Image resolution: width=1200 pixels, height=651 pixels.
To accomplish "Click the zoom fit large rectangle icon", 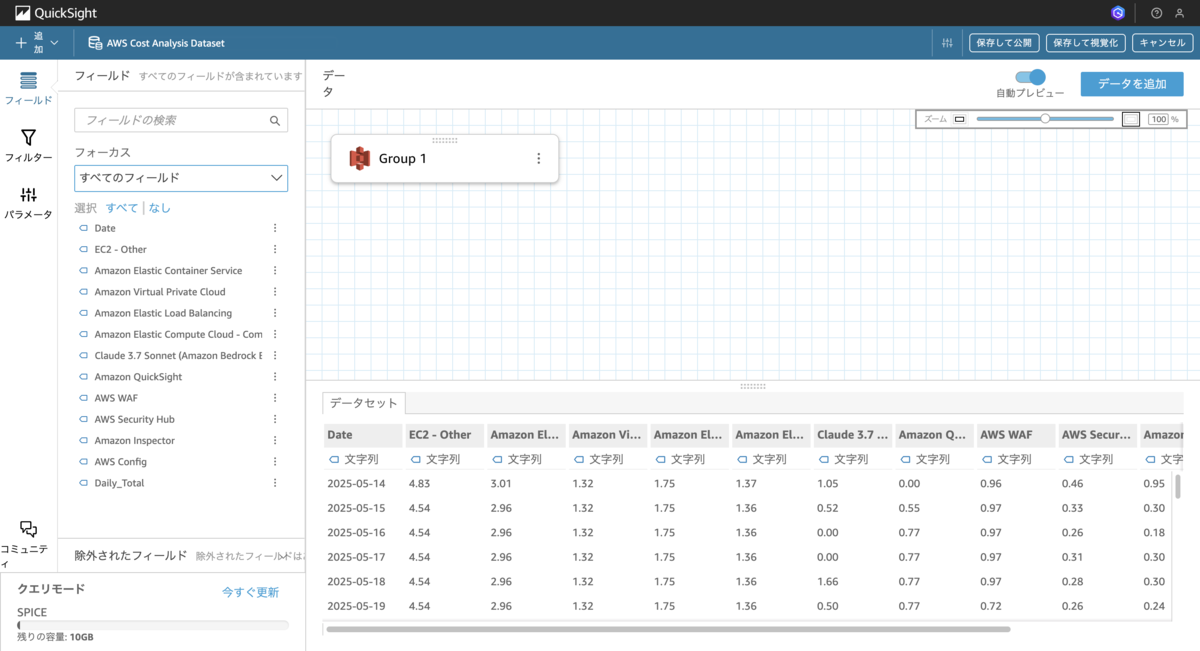I will [1131, 119].
